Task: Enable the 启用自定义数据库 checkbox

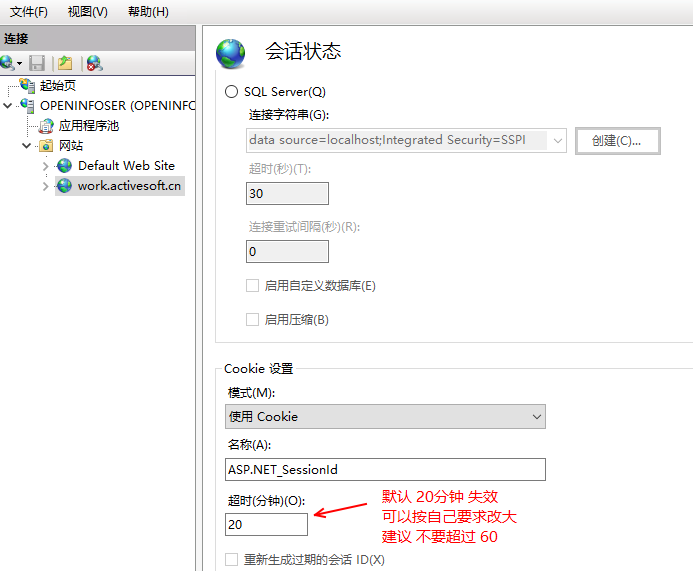Action: click(253, 286)
